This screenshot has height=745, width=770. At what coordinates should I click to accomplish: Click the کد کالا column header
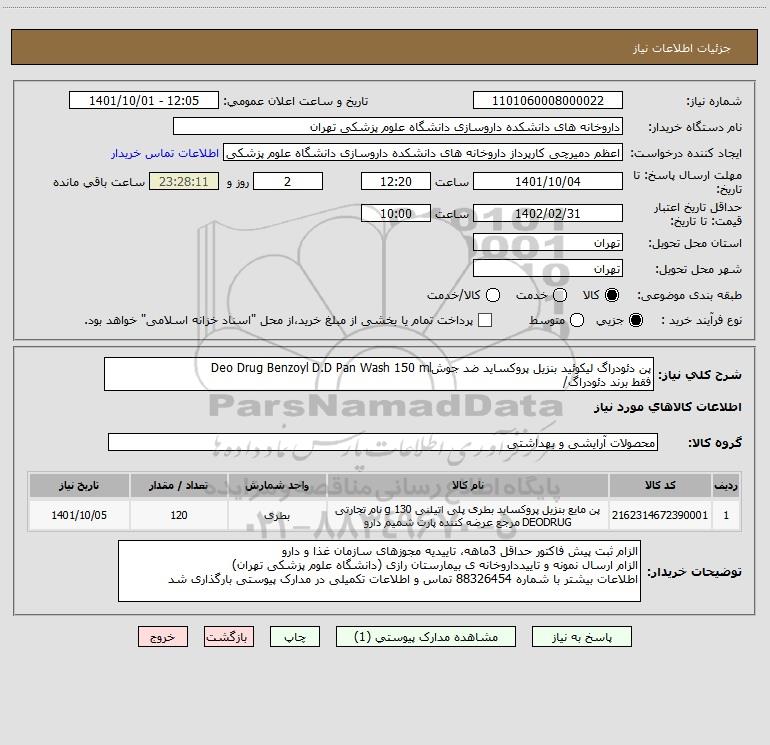(x=660, y=485)
